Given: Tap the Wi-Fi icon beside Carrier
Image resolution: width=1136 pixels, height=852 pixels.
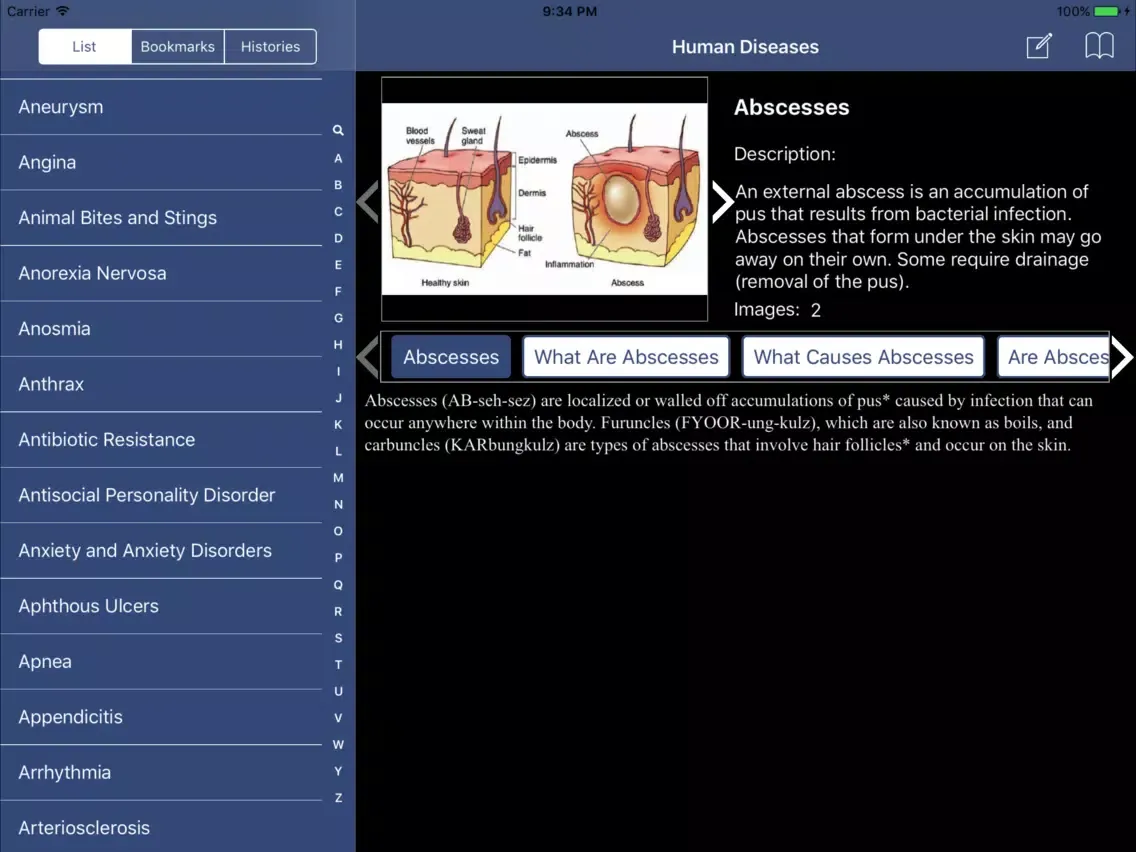Looking at the screenshot, I should pyautogui.click(x=63, y=11).
